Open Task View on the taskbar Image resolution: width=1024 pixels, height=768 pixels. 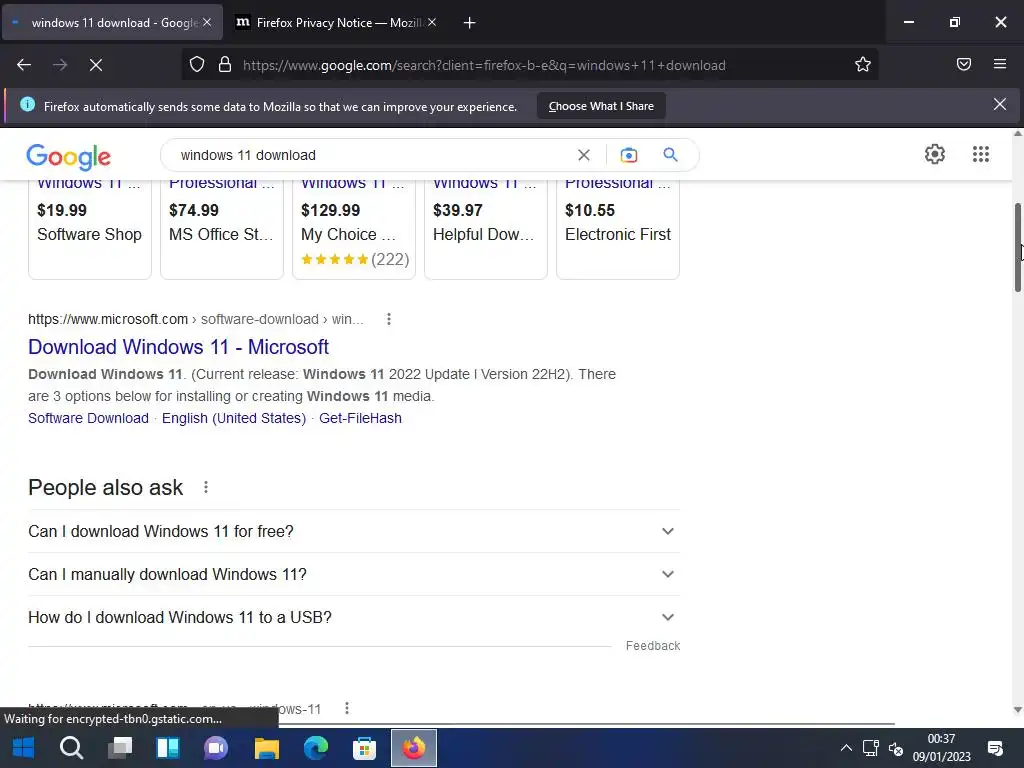point(120,748)
